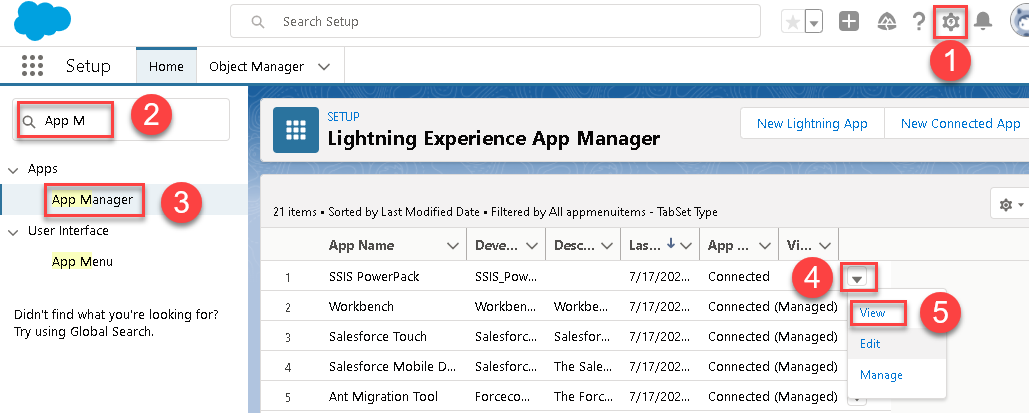Screen dimensions: 1029x413
Task: Collapse the Apps section in sidebar
Action: pyautogui.click(x=13, y=169)
